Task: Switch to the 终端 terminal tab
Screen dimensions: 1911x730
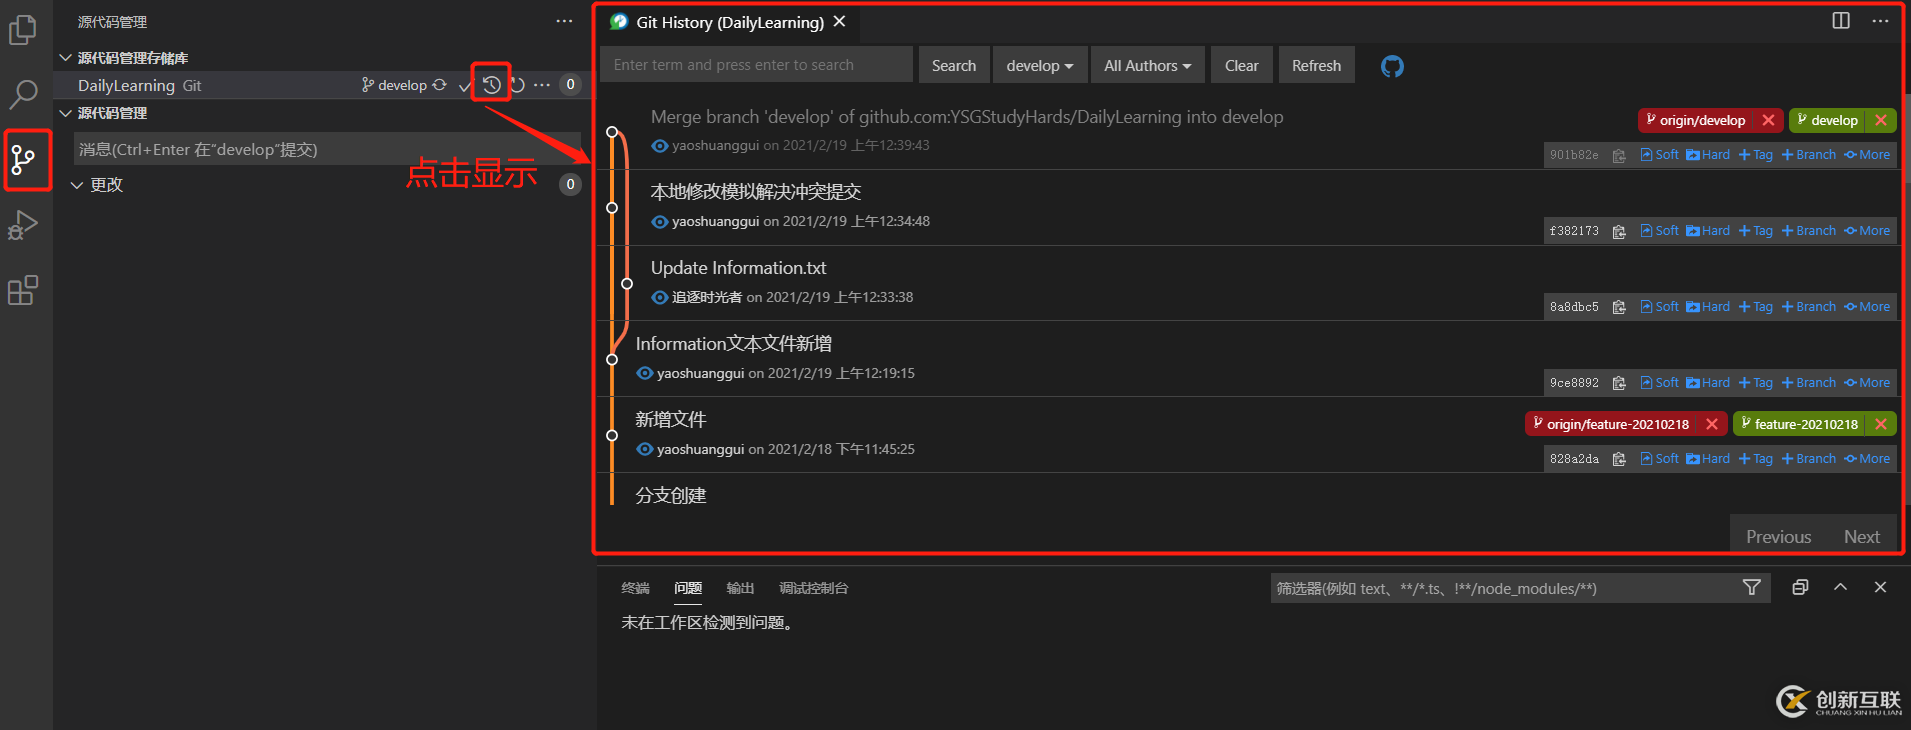Action: pyautogui.click(x=635, y=588)
